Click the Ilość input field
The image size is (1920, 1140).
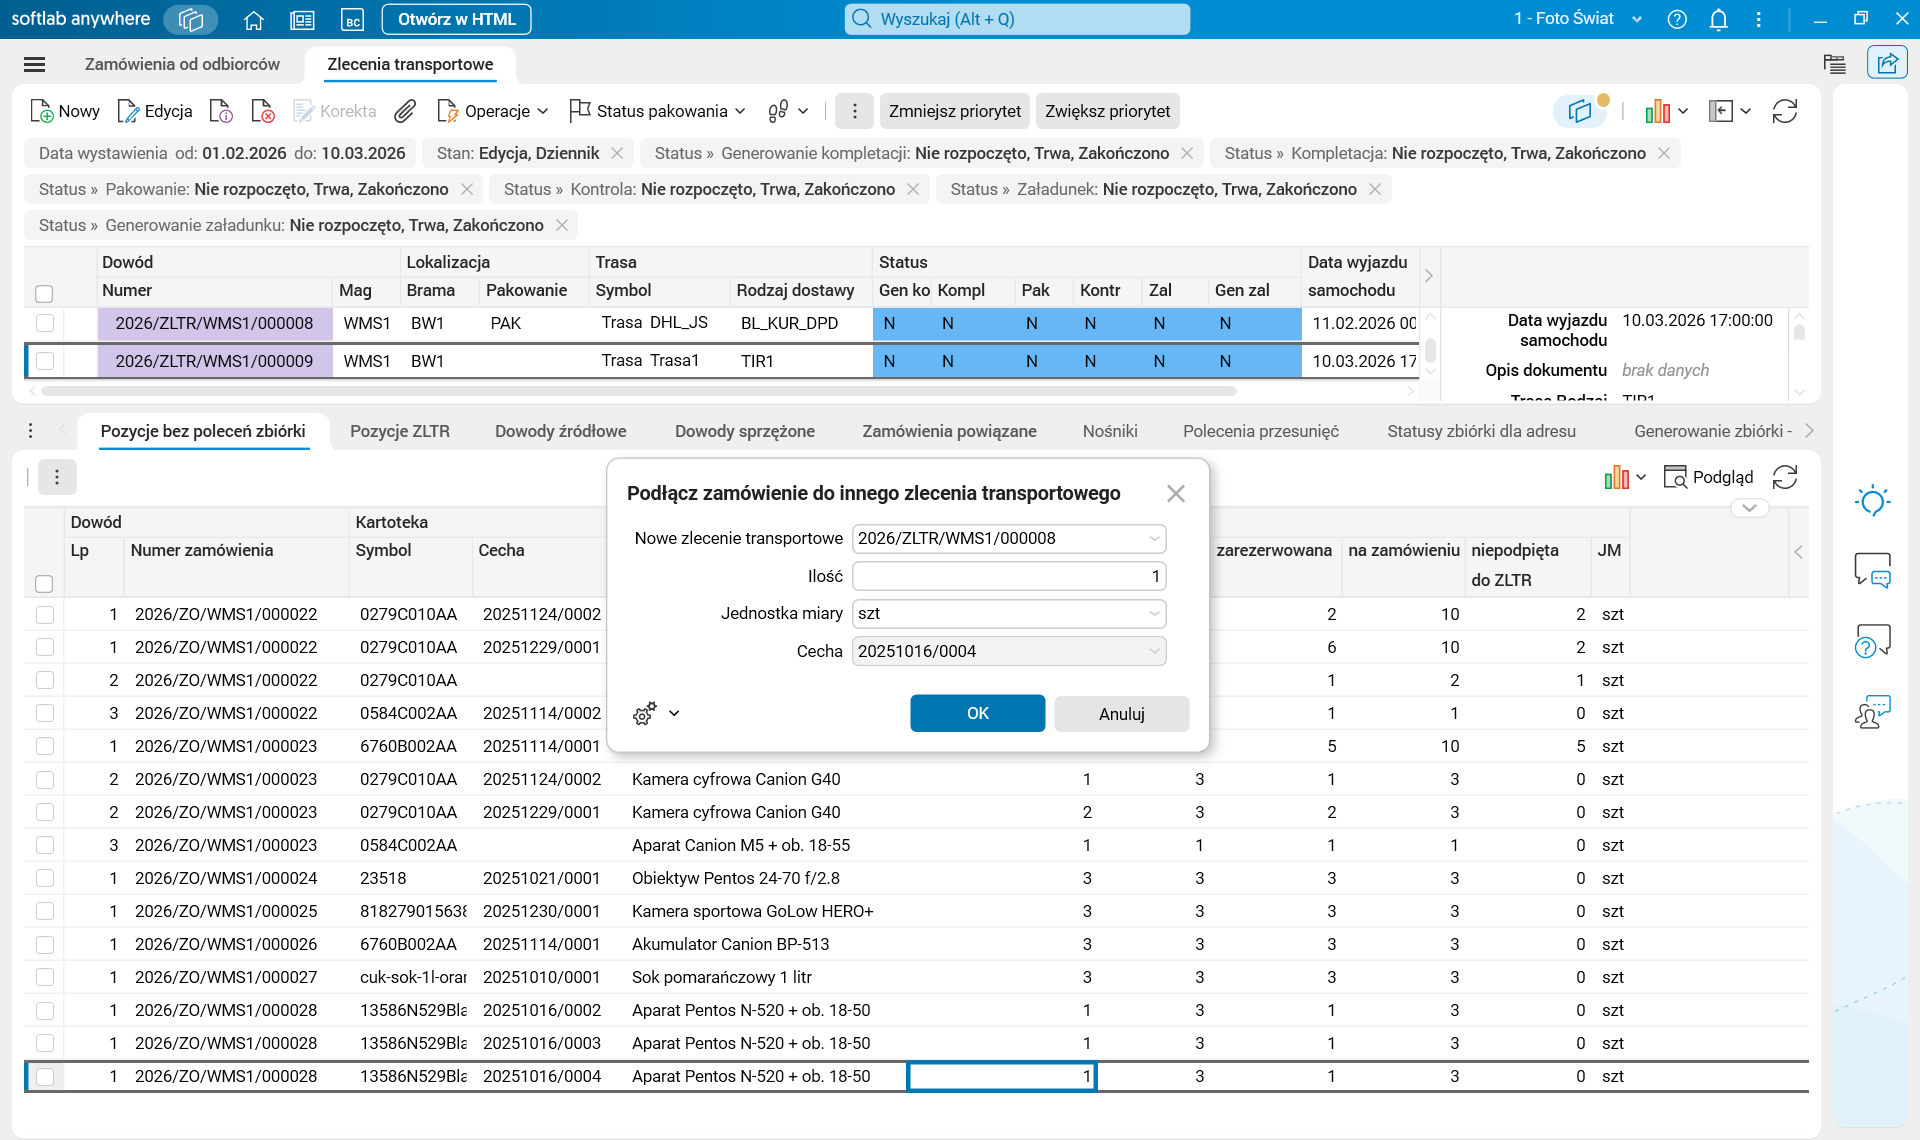pos(1008,576)
